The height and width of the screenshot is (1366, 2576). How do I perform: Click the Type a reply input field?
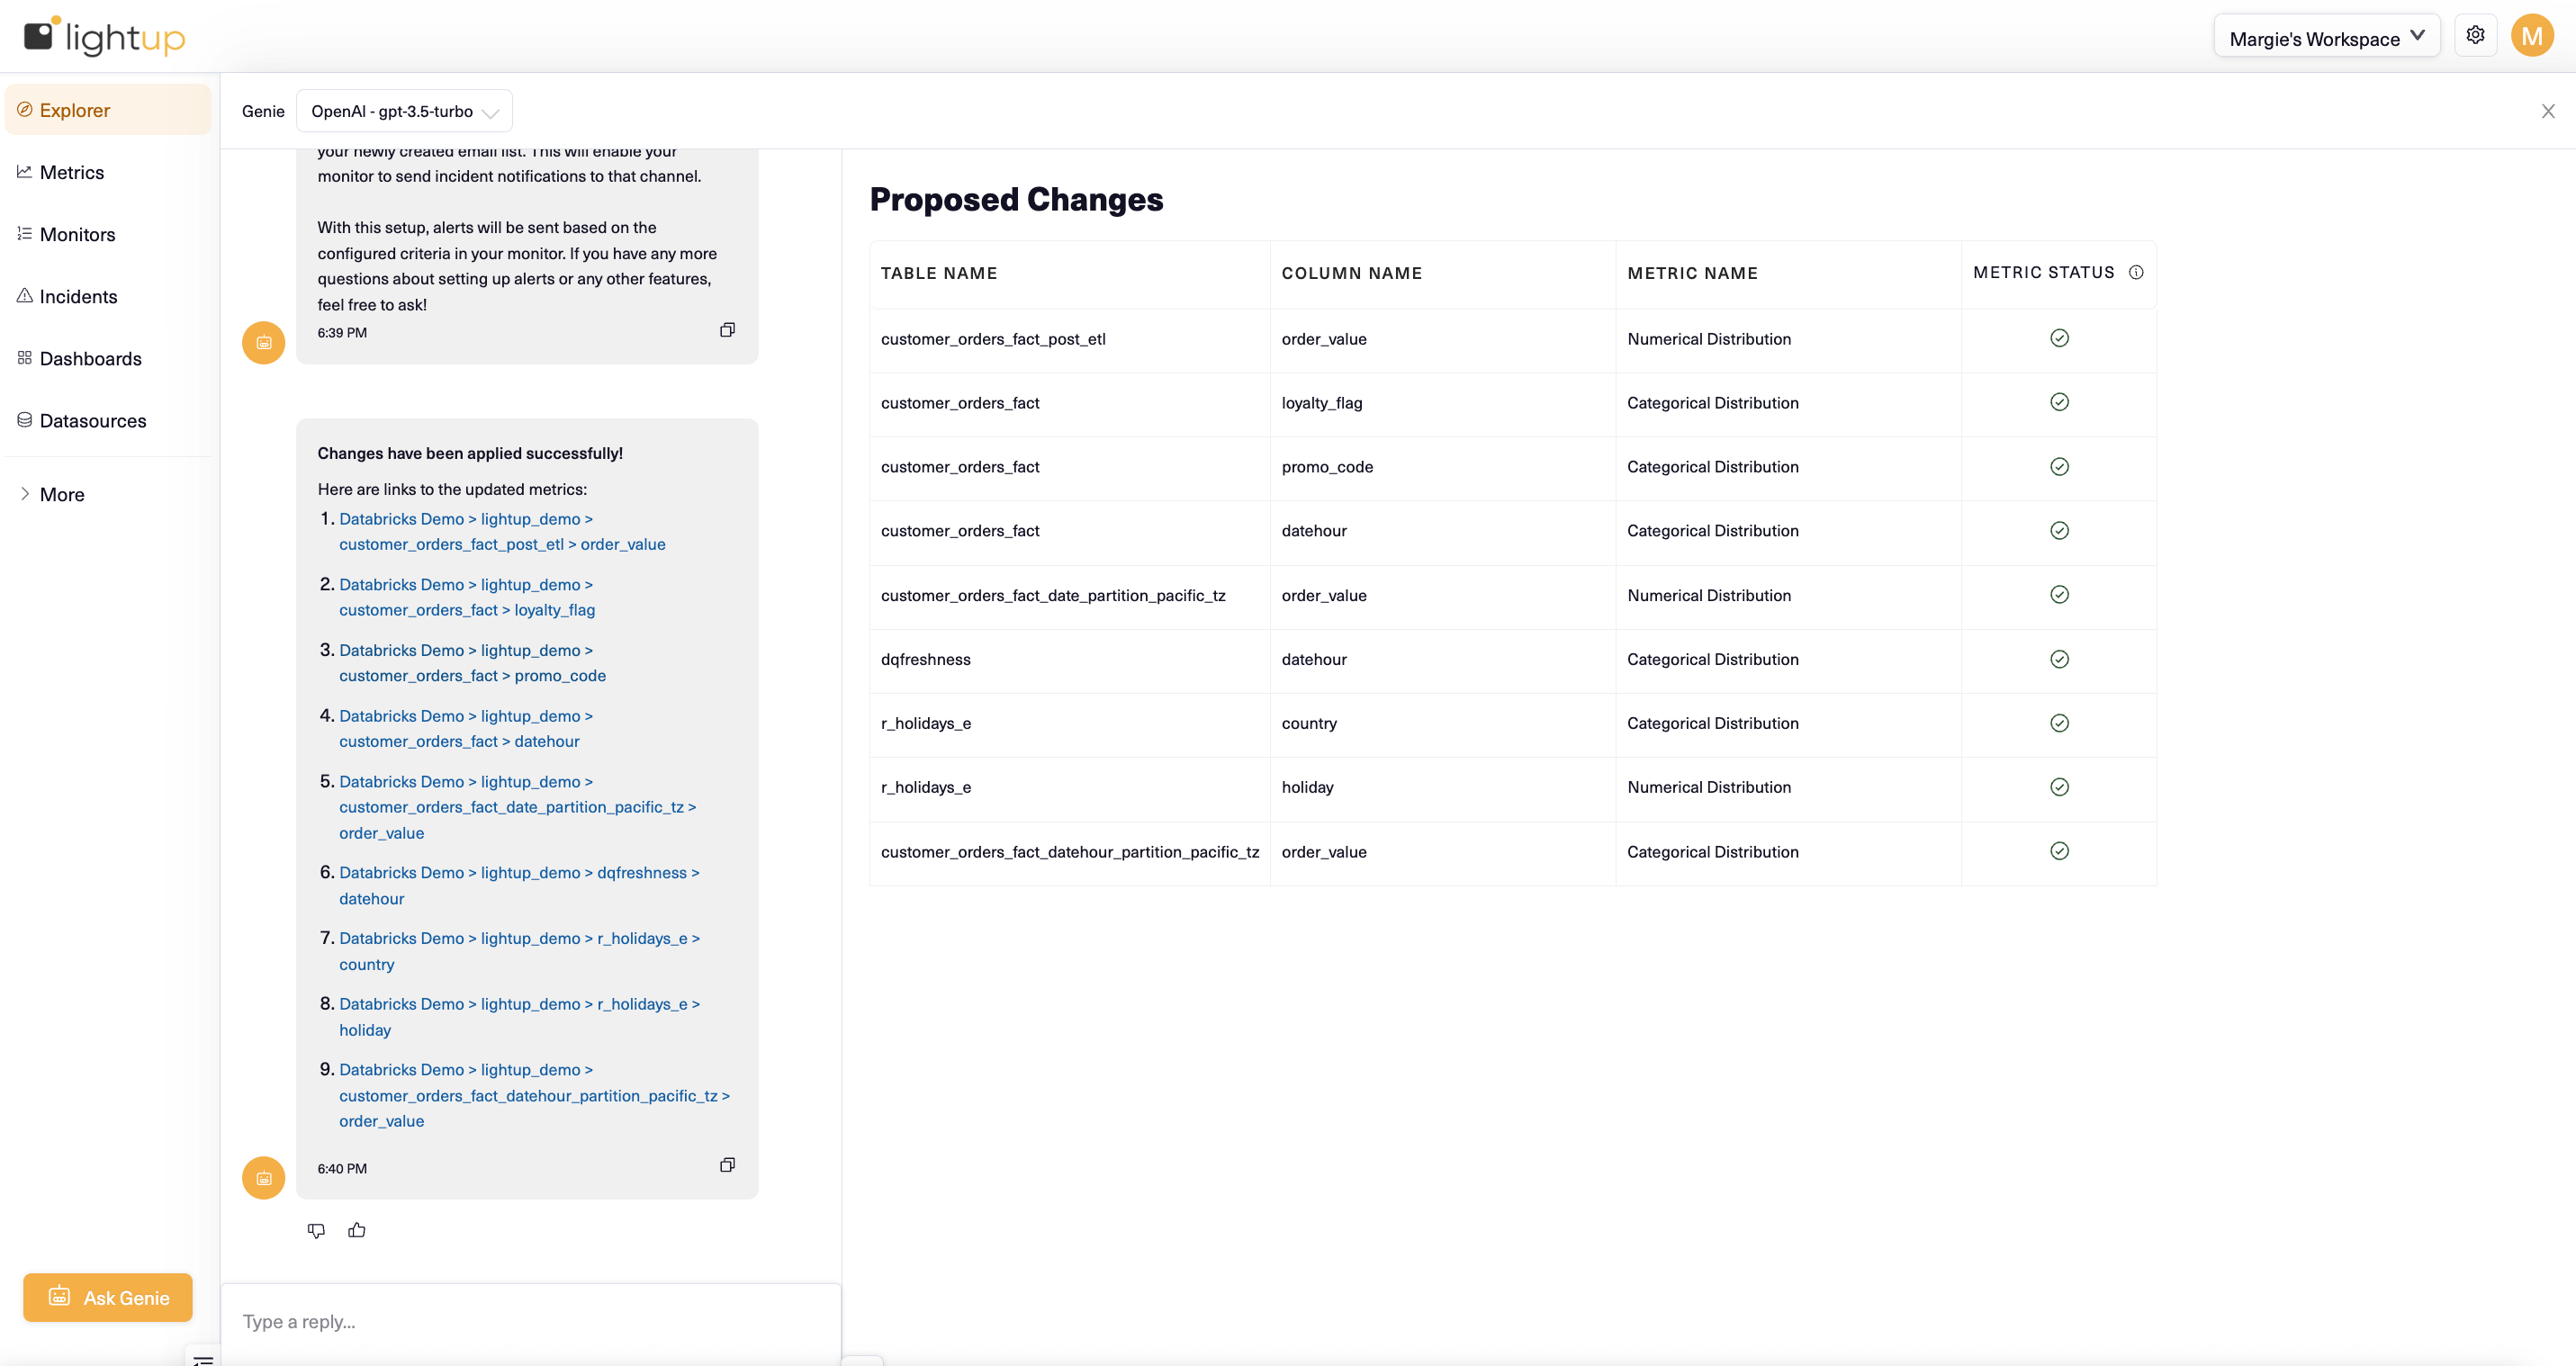coord(530,1321)
